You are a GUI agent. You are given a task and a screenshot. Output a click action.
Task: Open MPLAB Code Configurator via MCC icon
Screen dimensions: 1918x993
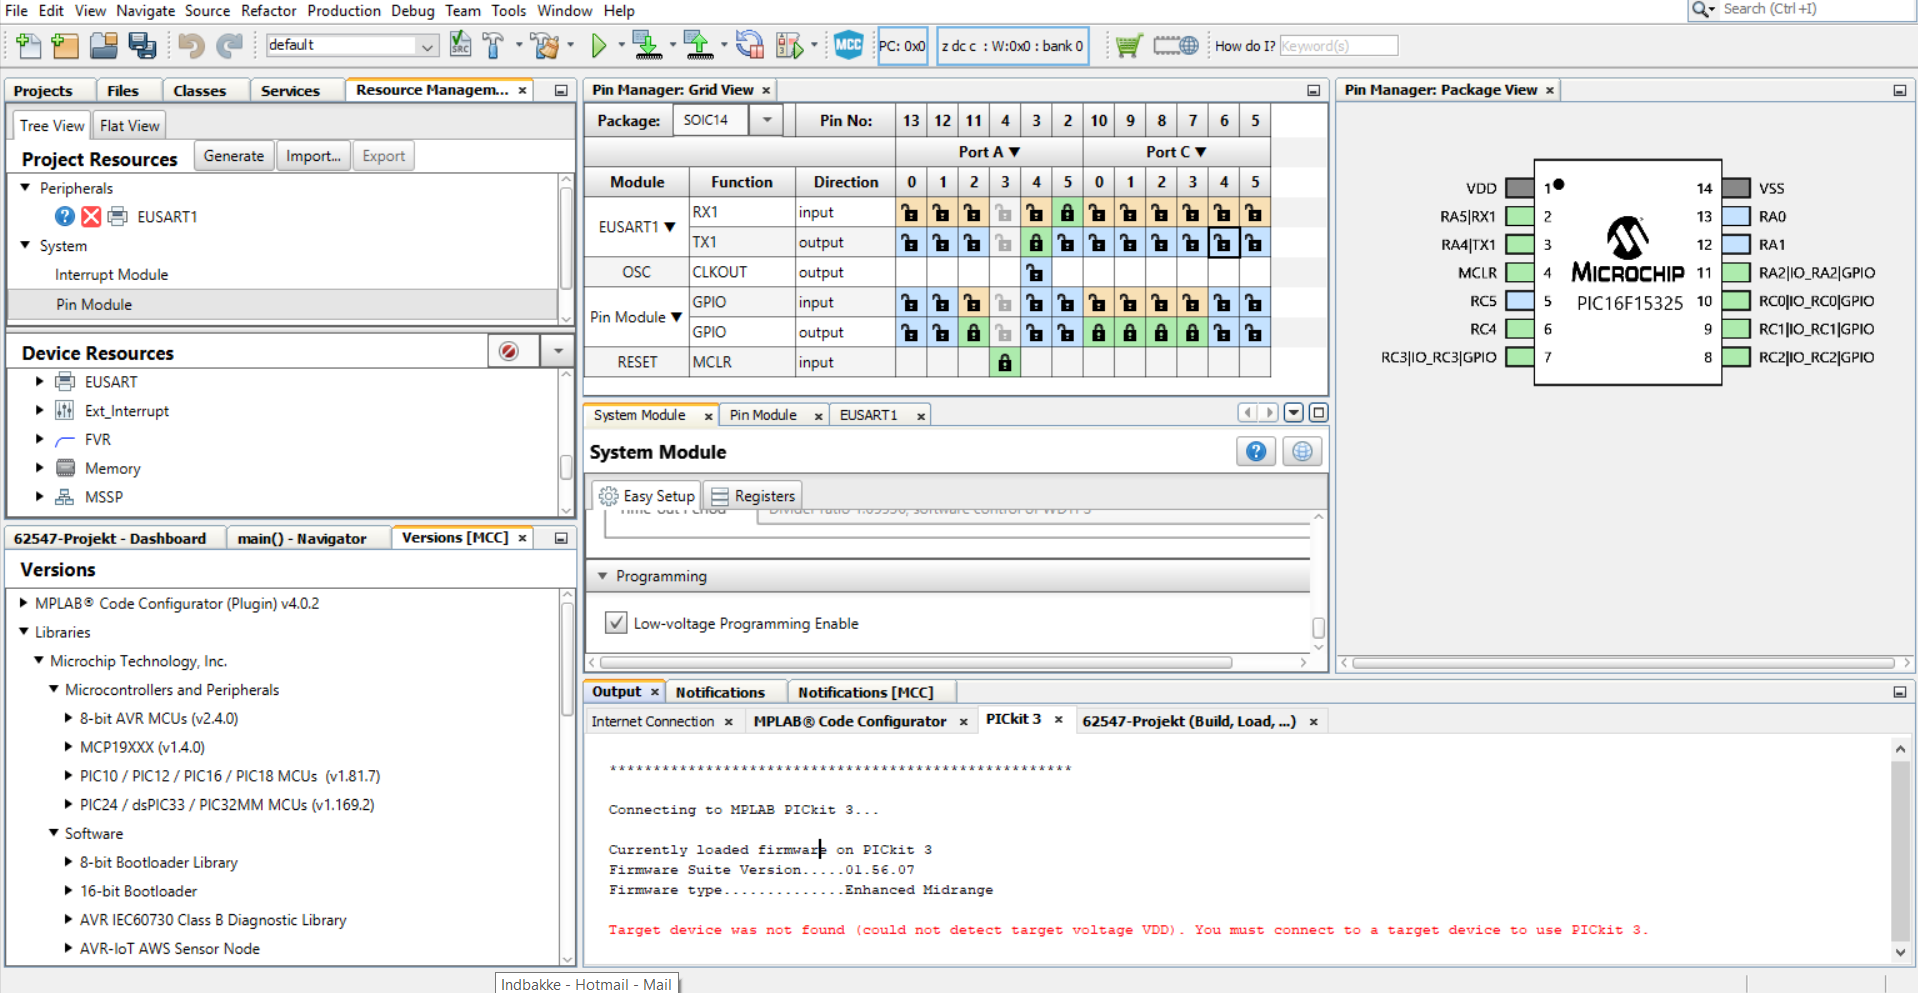pos(848,45)
